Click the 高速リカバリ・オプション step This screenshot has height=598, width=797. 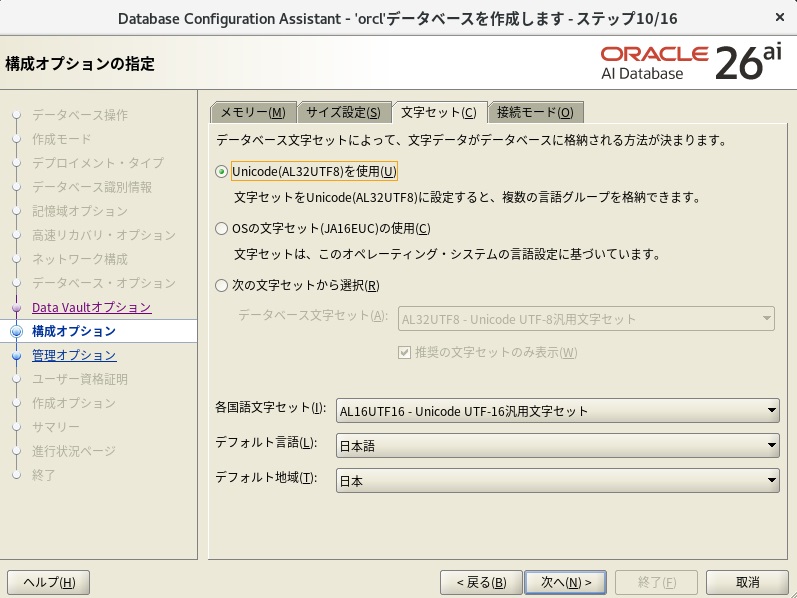pos(104,235)
